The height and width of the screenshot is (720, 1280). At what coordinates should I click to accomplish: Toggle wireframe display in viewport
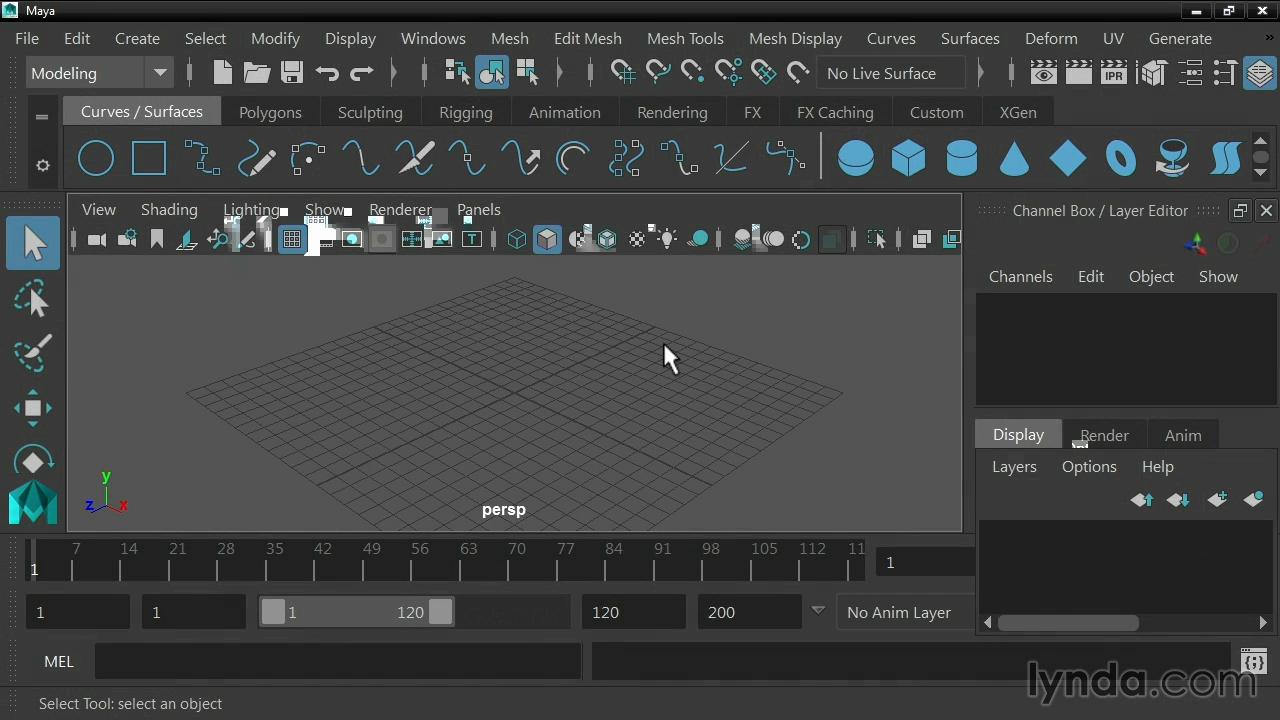coord(517,239)
